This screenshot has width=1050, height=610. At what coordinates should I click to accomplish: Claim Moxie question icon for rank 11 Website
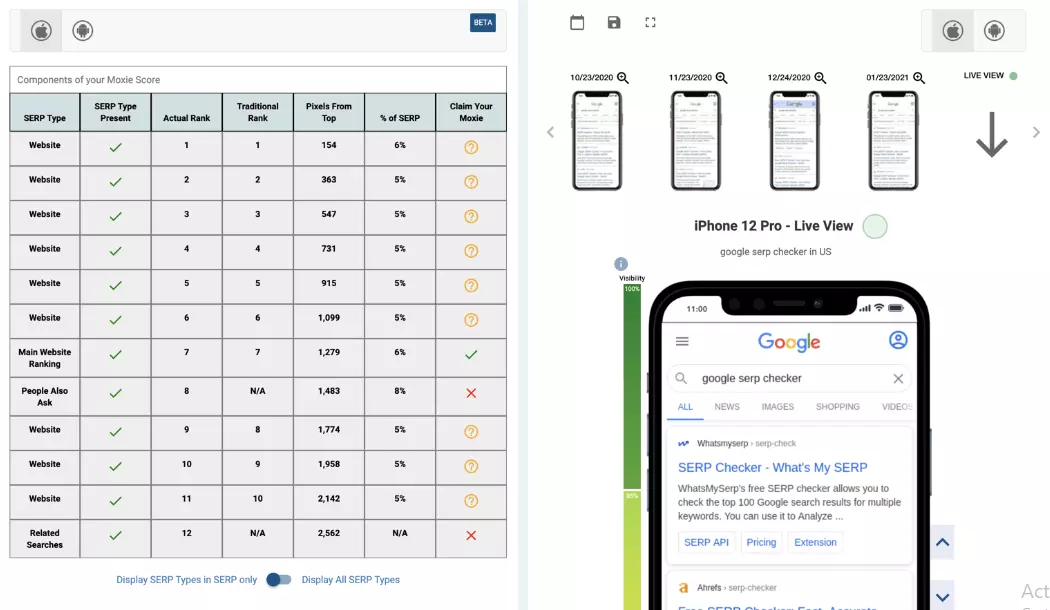point(471,501)
